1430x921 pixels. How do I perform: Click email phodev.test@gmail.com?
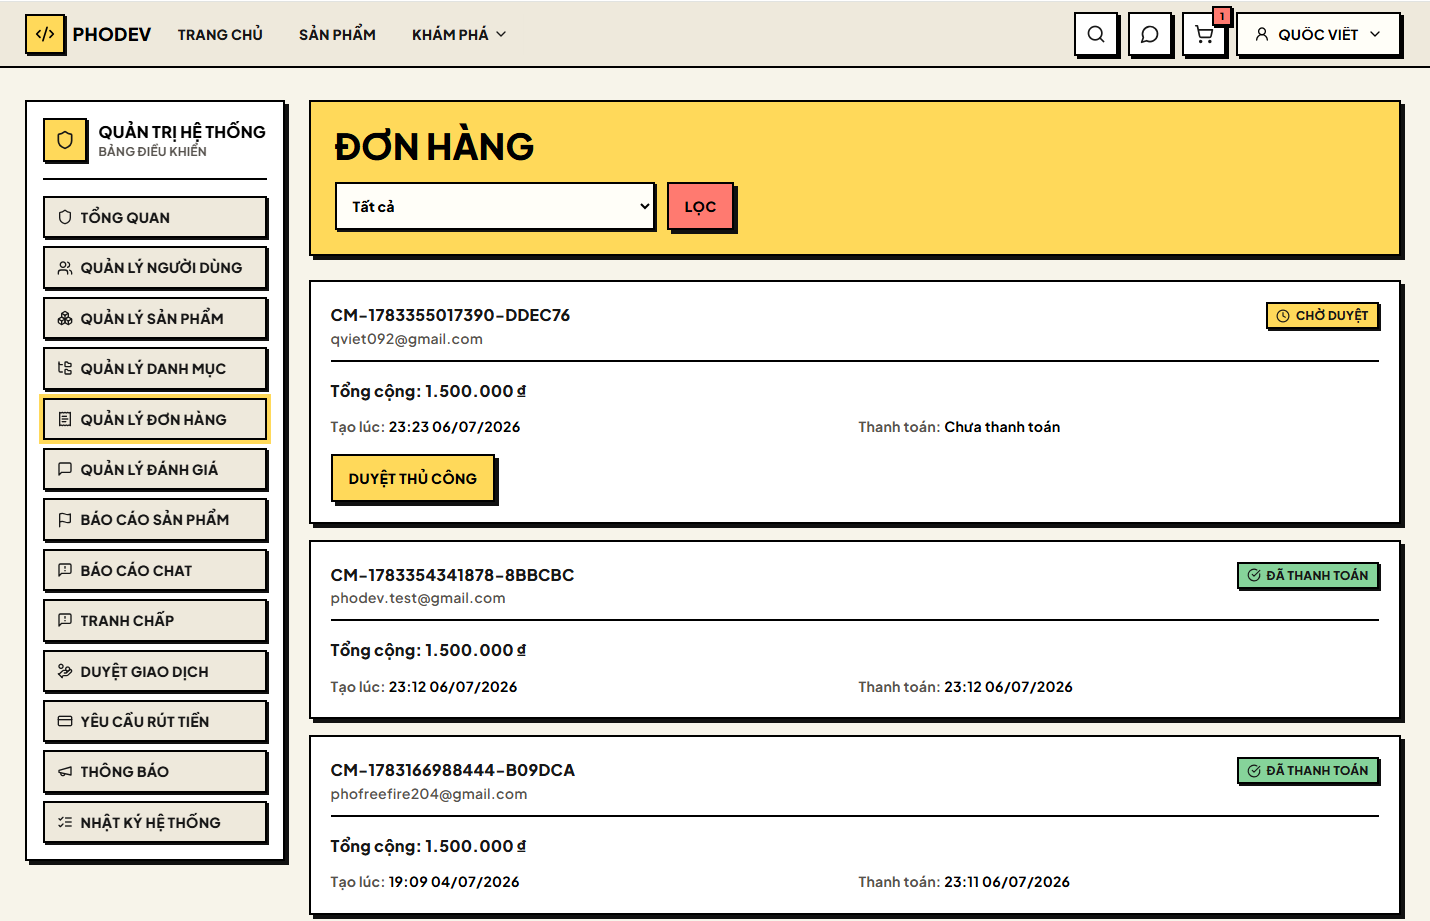(x=418, y=598)
